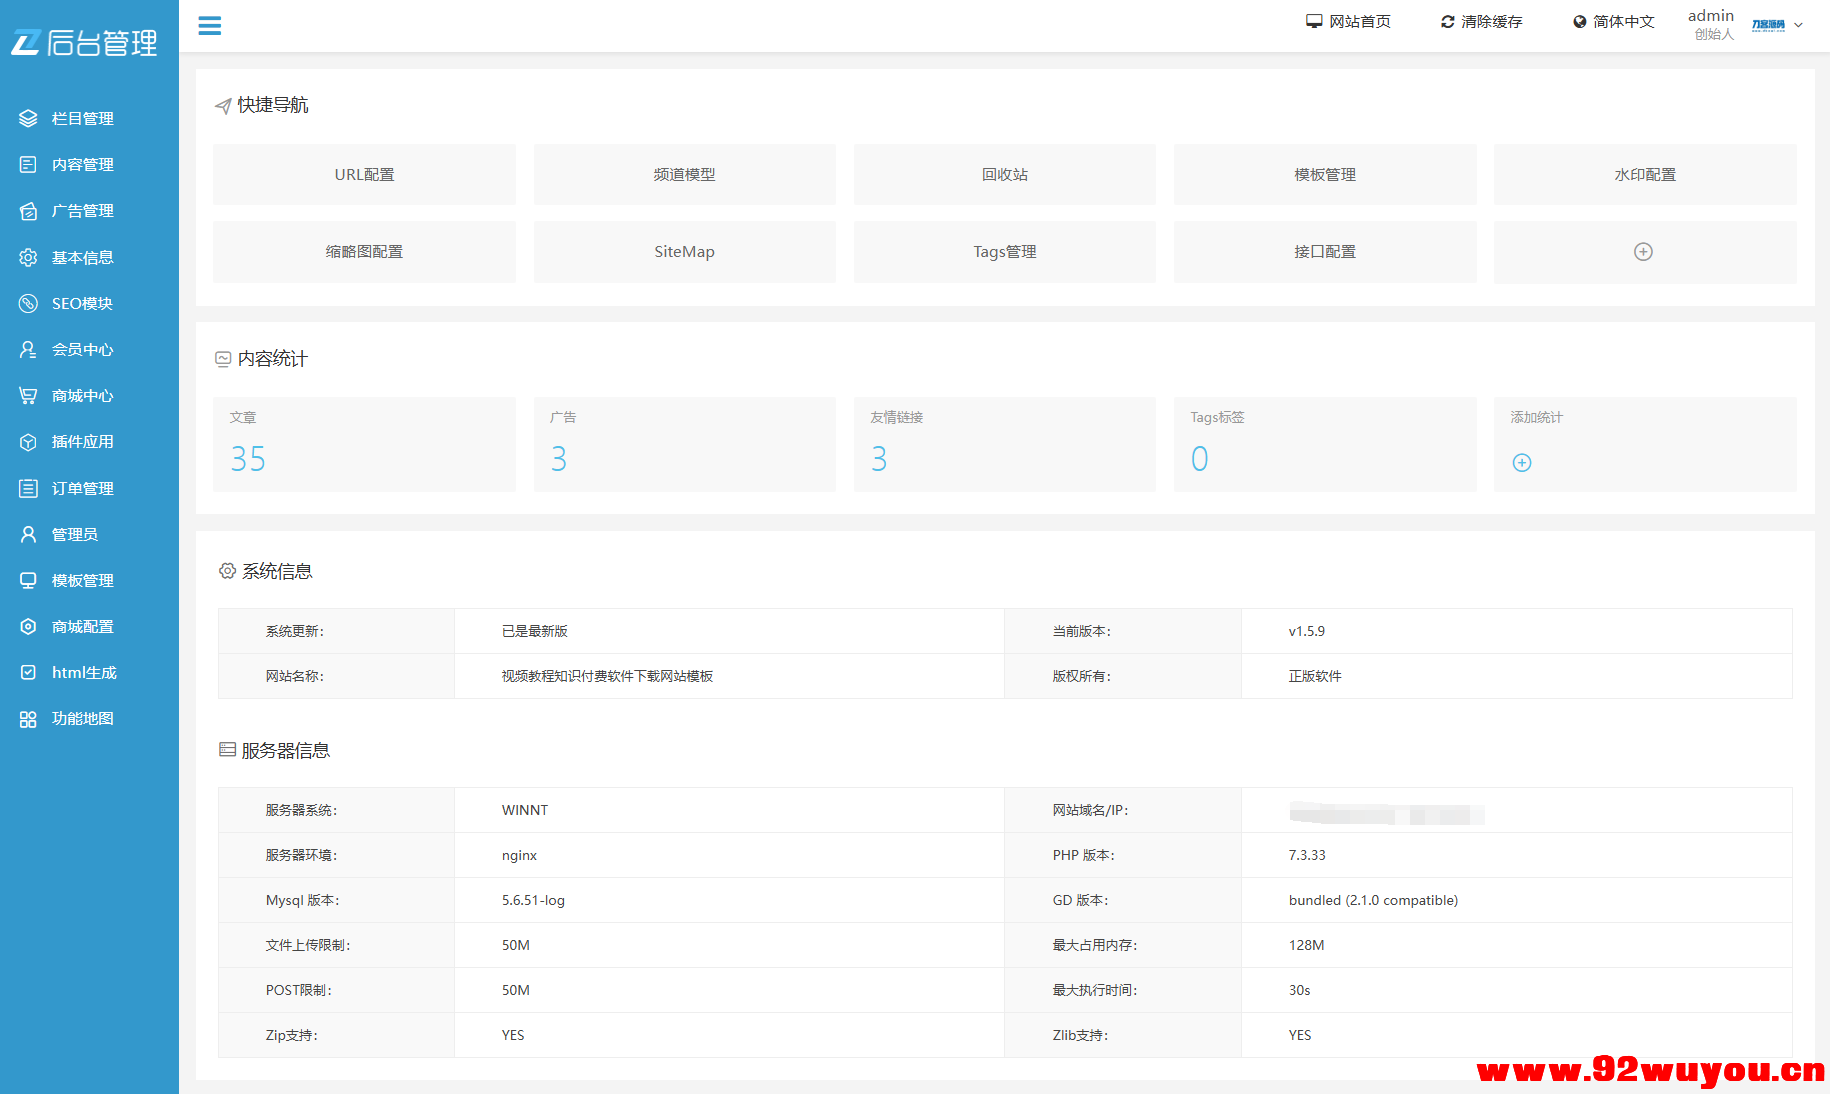
Task: Open 网站首页 from the top bar
Action: (x=1348, y=20)
